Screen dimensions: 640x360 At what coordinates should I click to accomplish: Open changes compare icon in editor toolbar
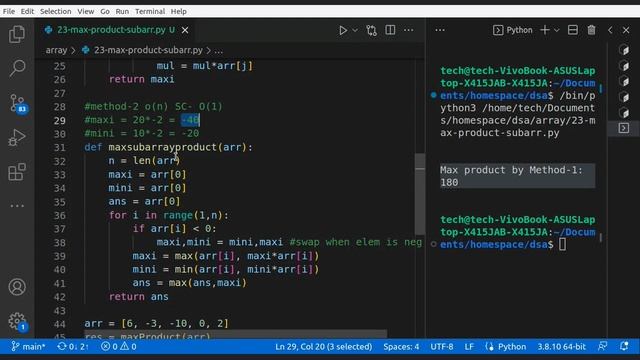[371, 30]
